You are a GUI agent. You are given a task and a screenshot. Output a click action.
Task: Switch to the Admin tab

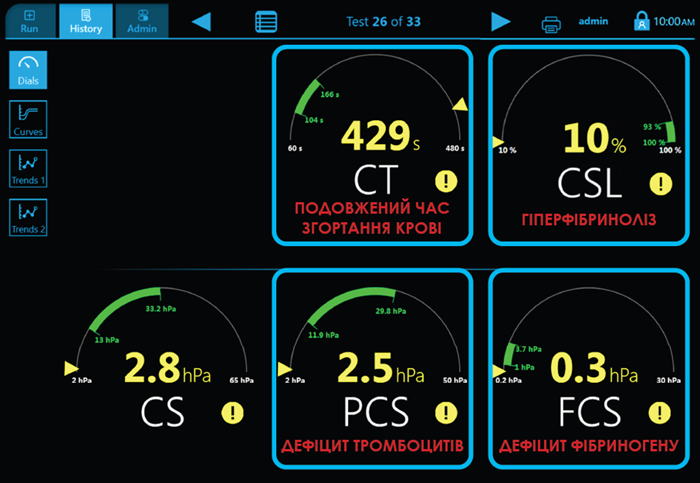141,21
